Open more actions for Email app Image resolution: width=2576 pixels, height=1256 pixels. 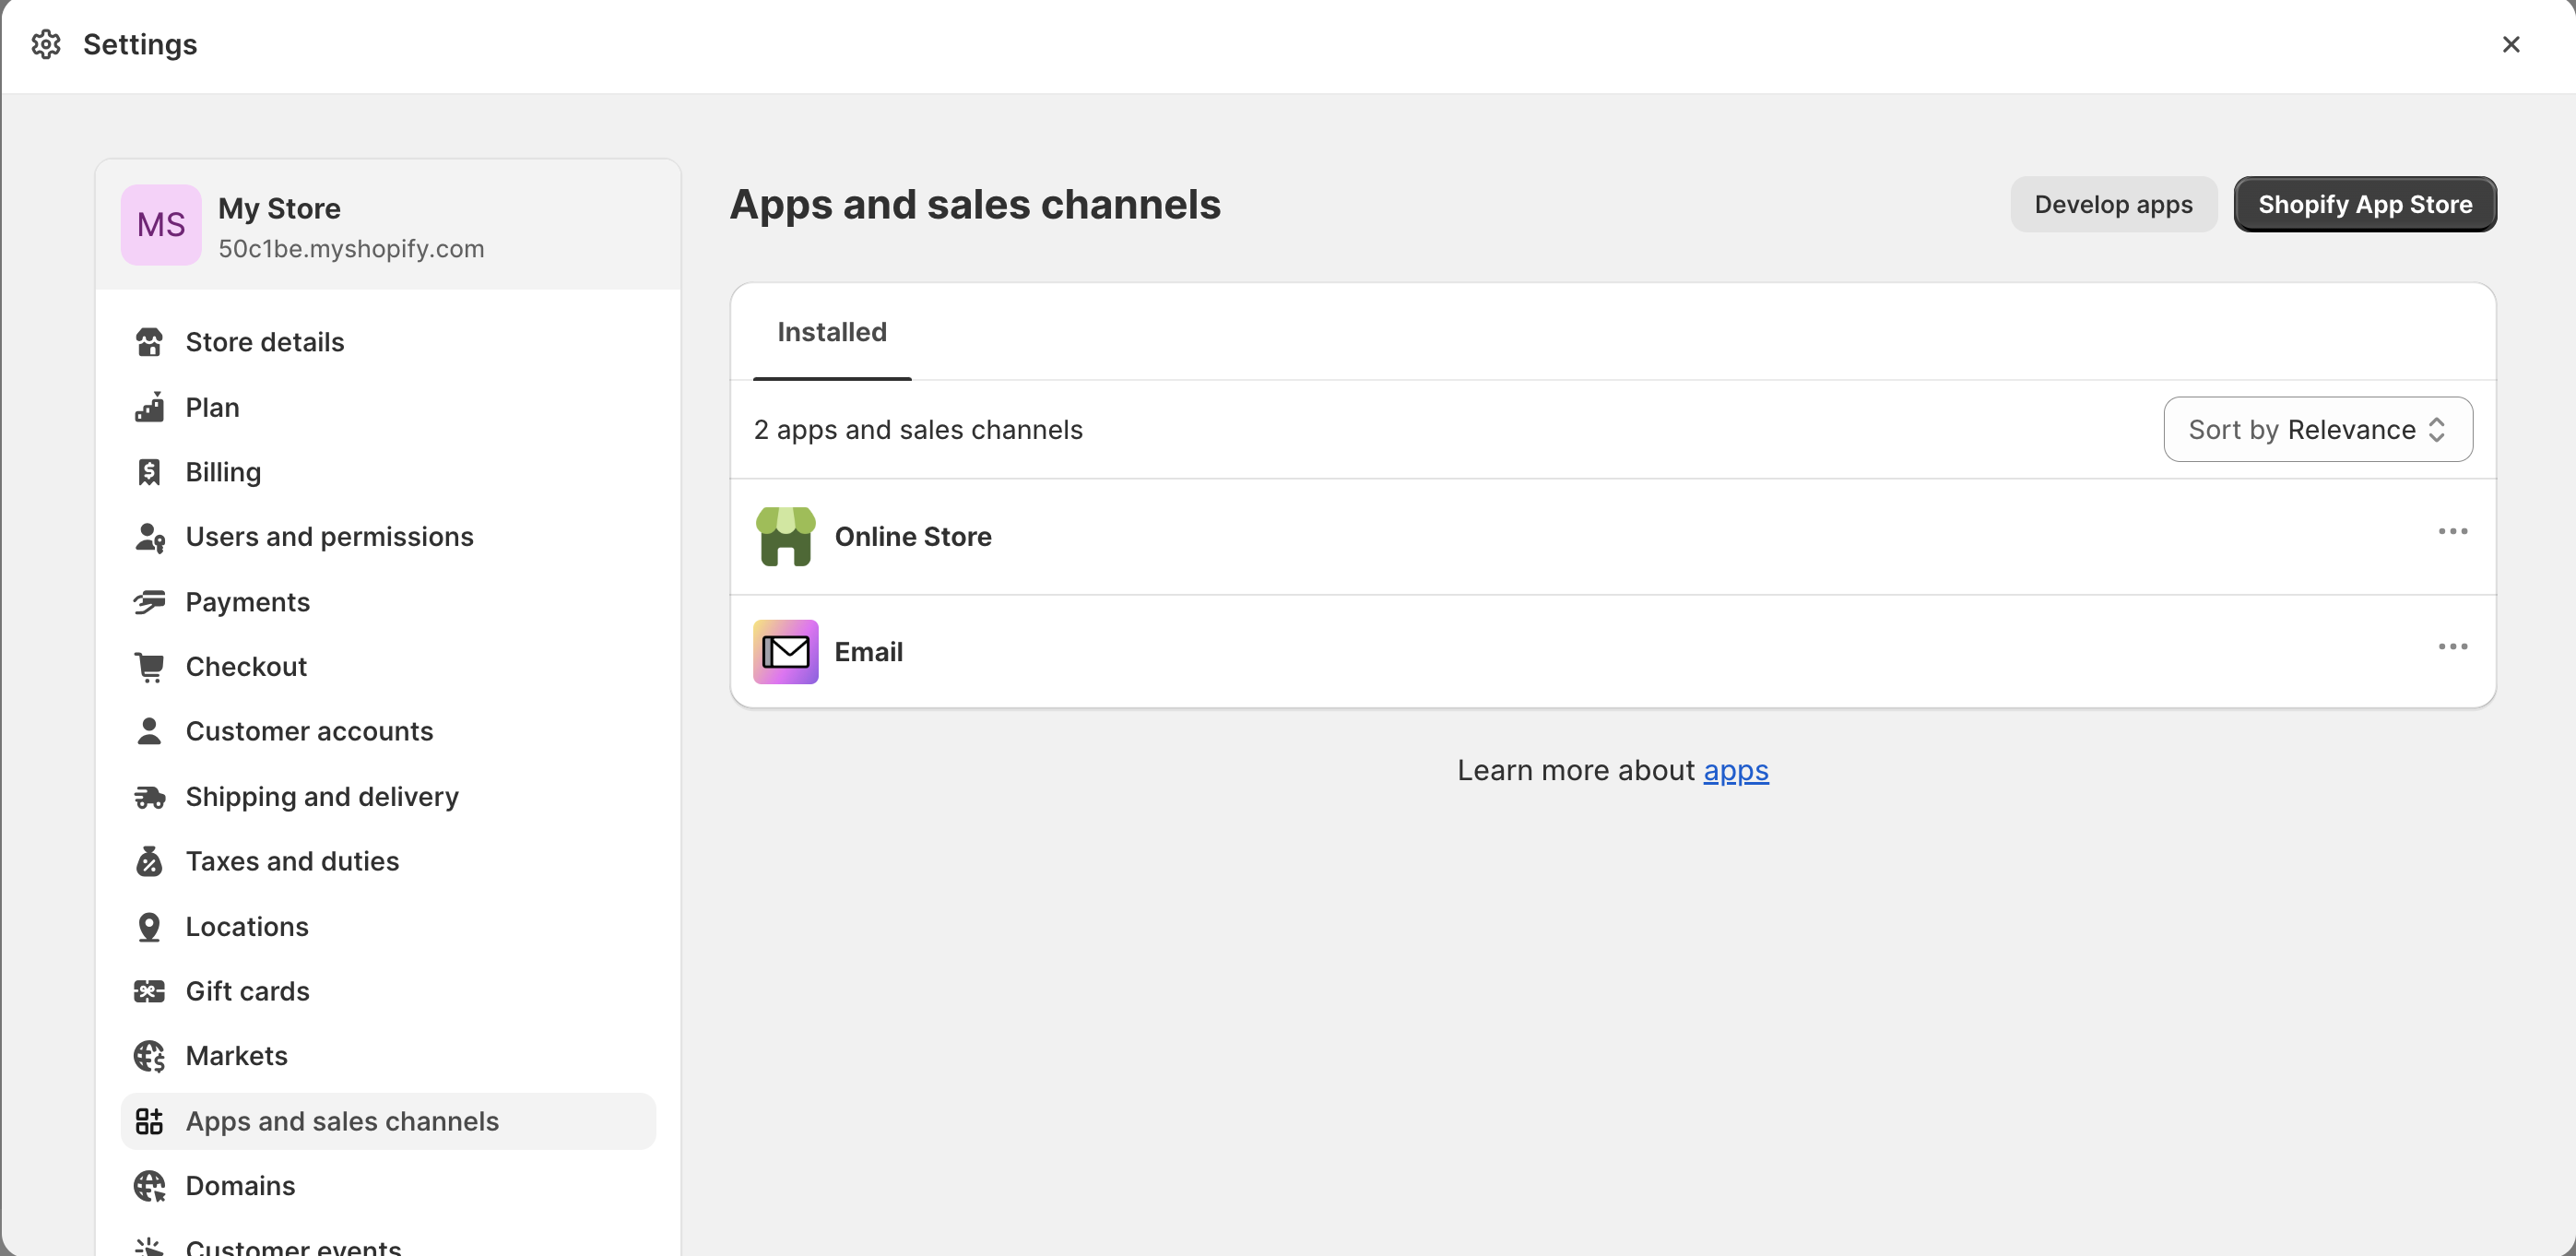2452,647
